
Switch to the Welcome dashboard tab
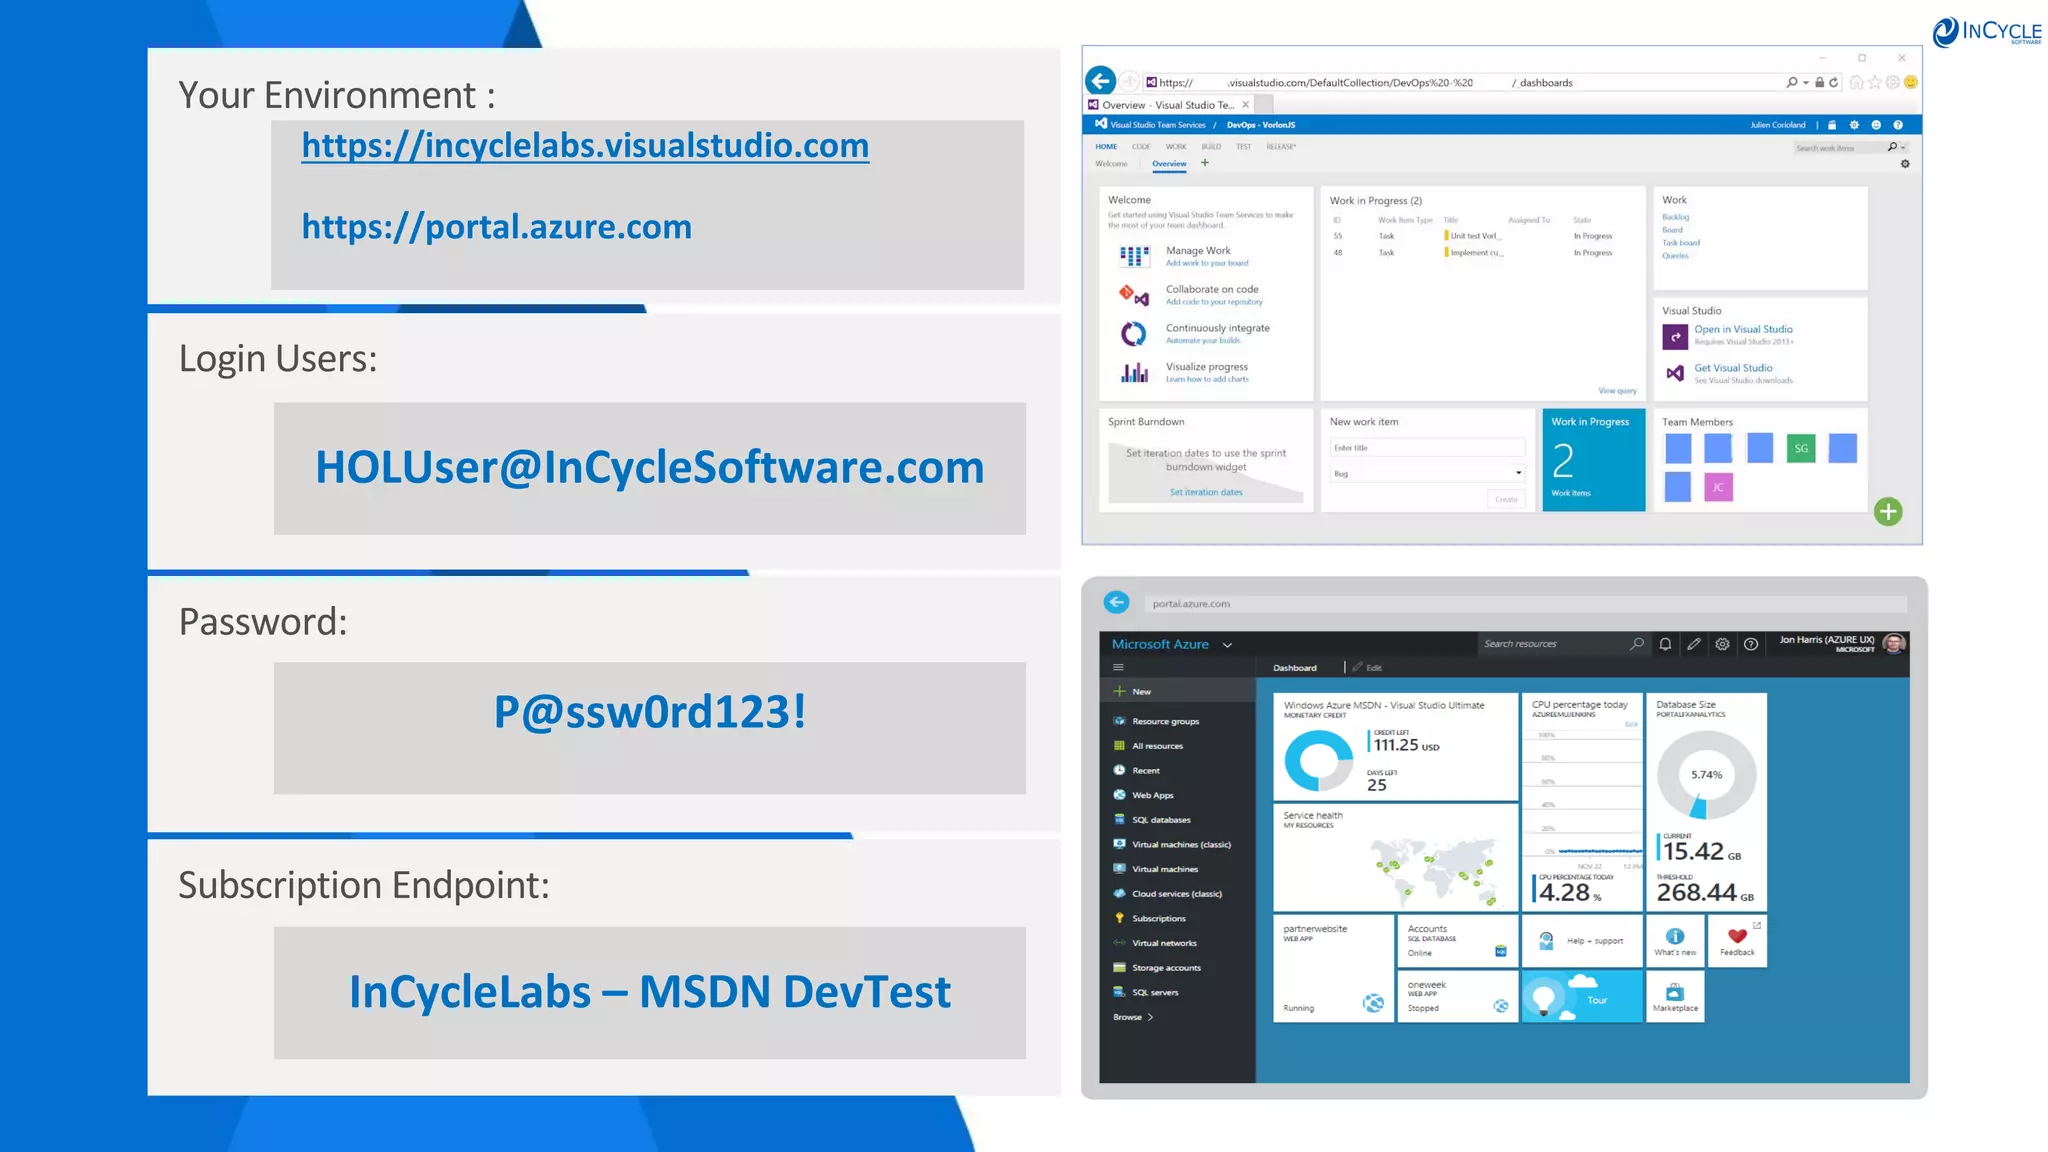click(1111, 164)
